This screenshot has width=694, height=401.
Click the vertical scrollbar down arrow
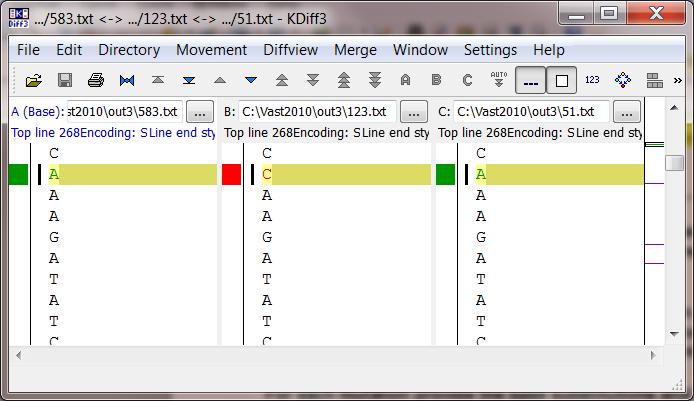[674, 334]
